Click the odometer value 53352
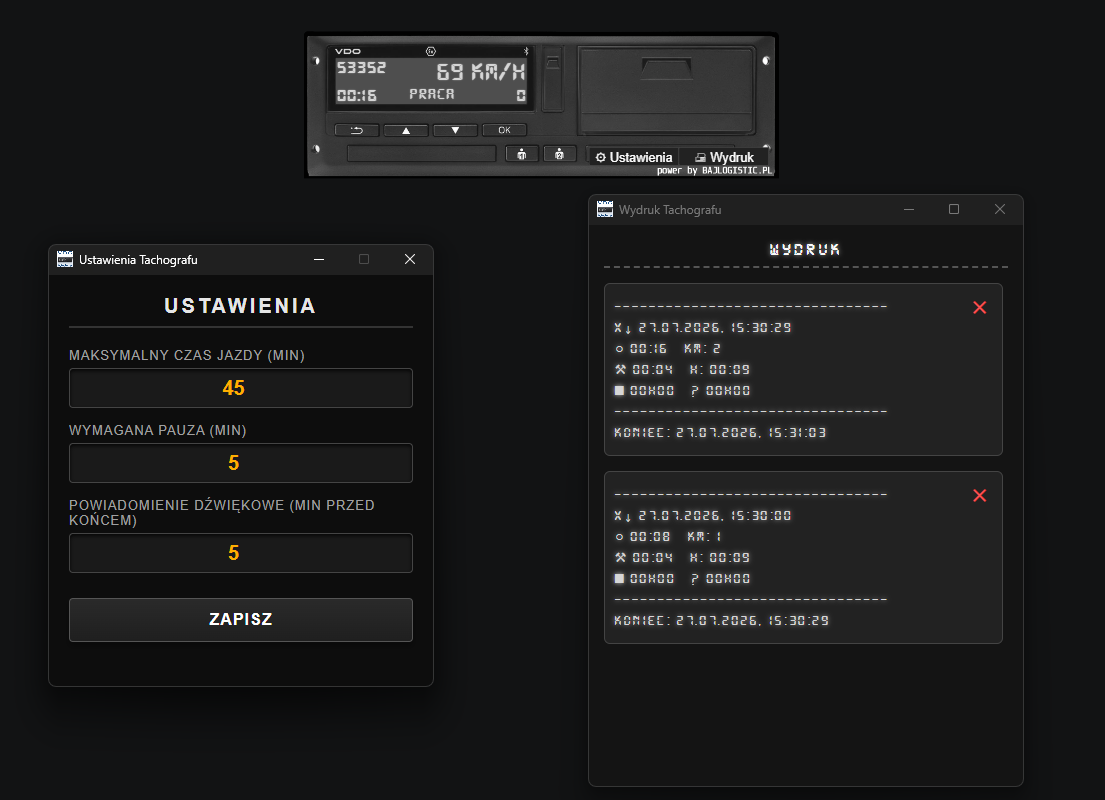Image resolution: width=1105 pixels, height=800 pixels. click(x=361, y=68)
